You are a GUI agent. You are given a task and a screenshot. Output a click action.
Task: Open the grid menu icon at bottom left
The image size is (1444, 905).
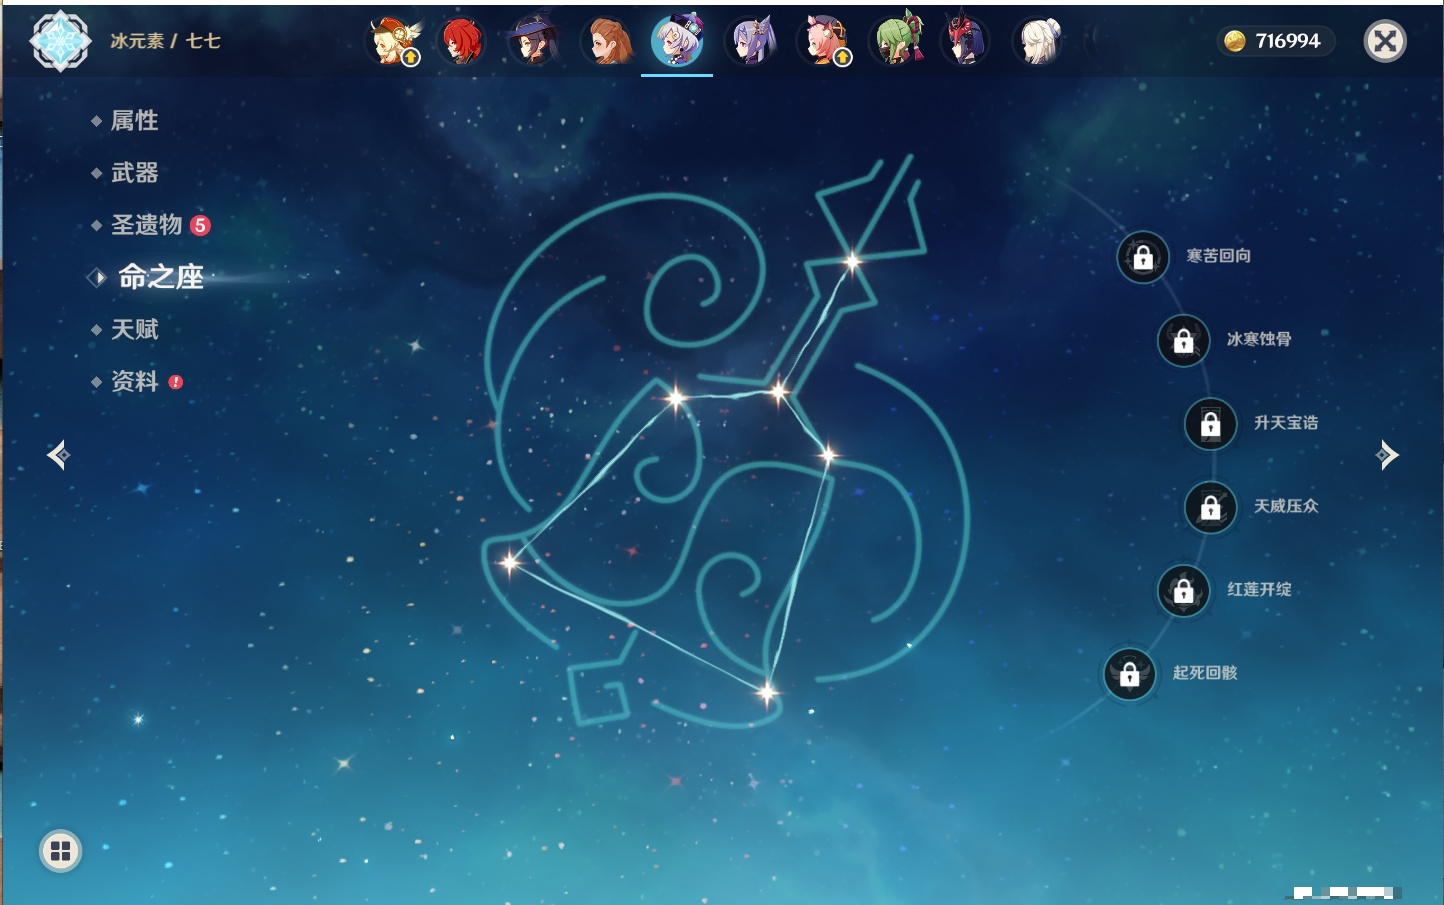click(x=60, y=851)
